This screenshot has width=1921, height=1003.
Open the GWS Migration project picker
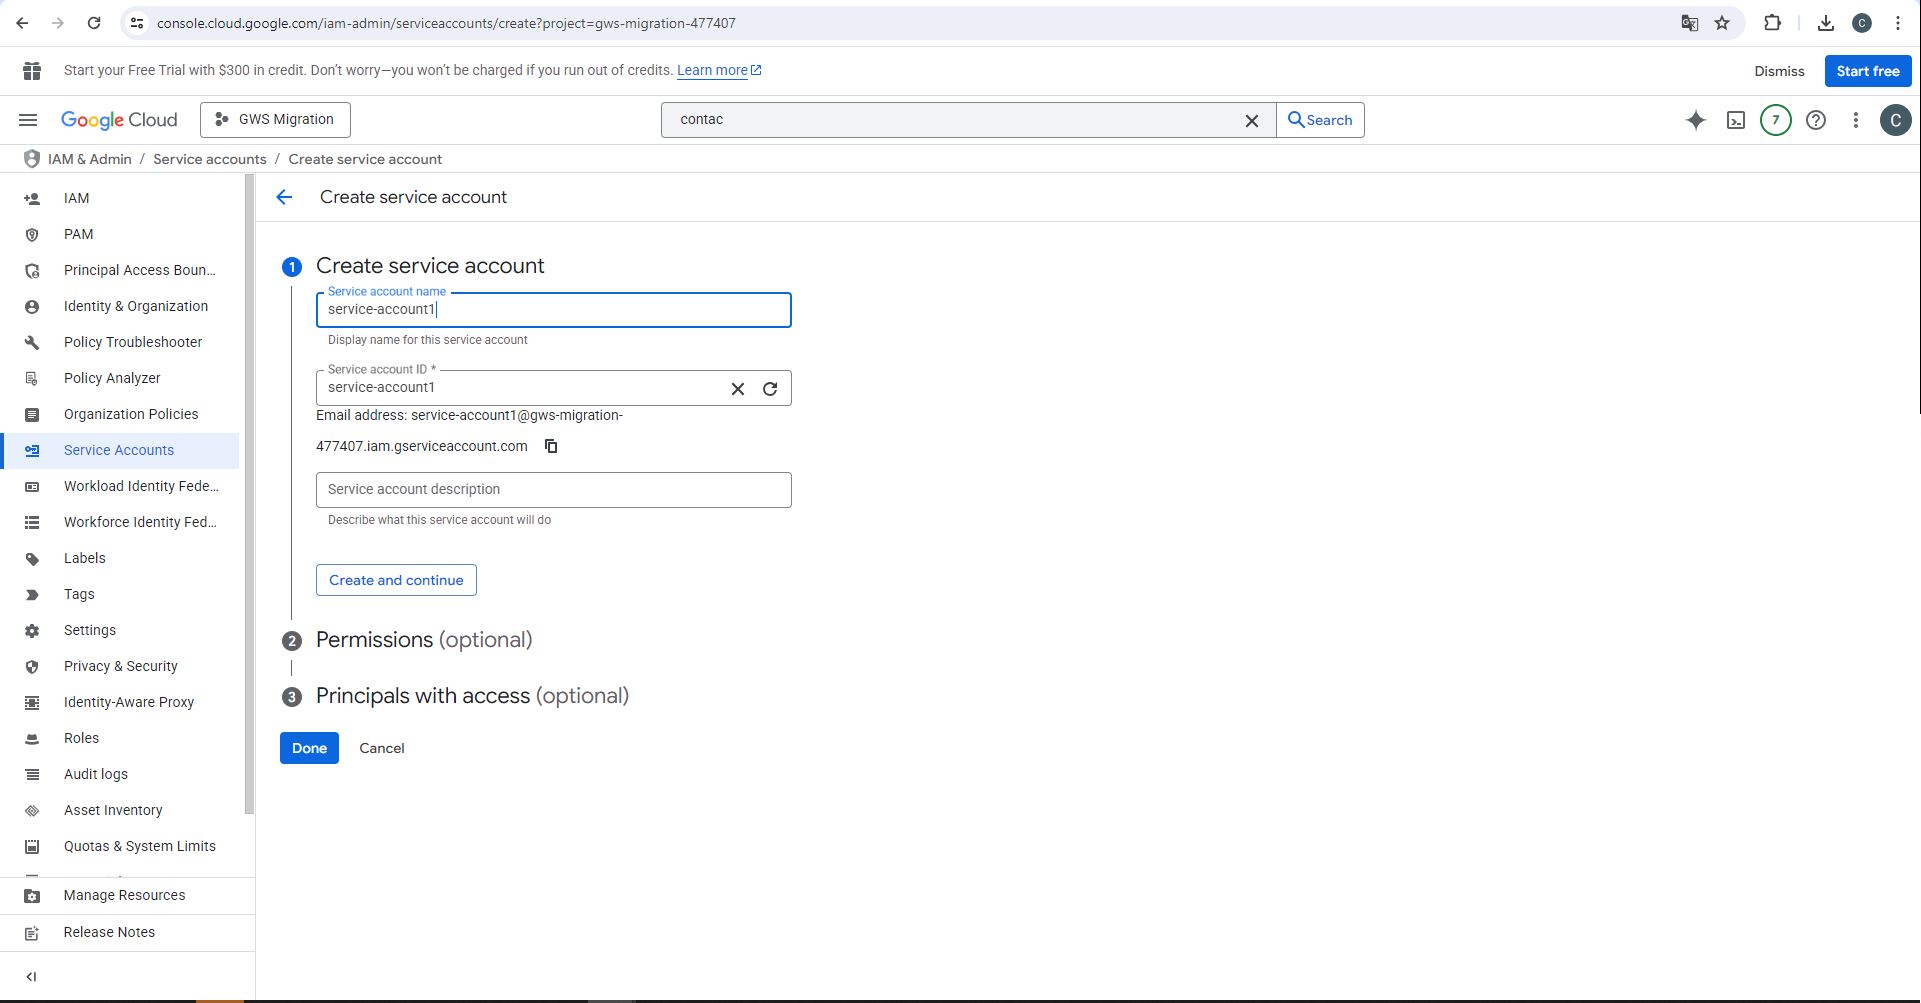[x=275, y=120]
